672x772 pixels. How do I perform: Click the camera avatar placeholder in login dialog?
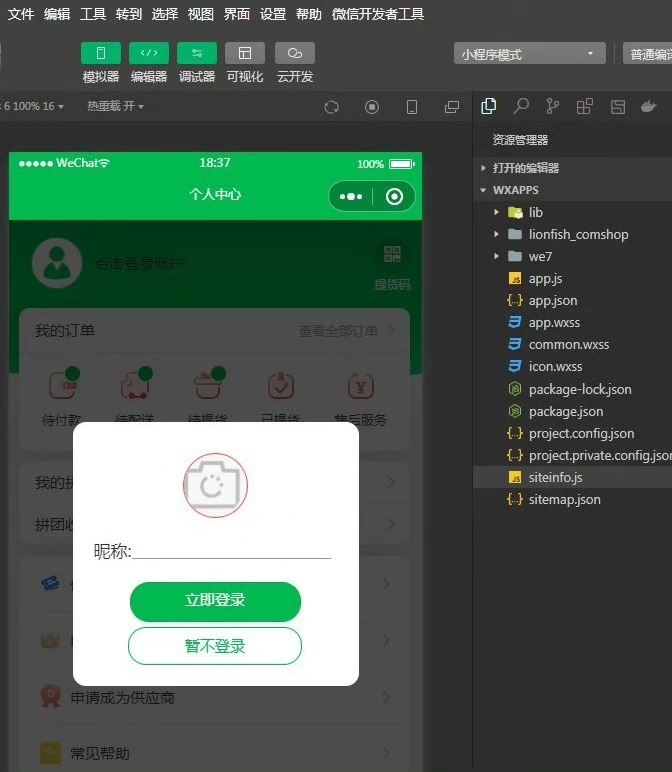(214, 486)
